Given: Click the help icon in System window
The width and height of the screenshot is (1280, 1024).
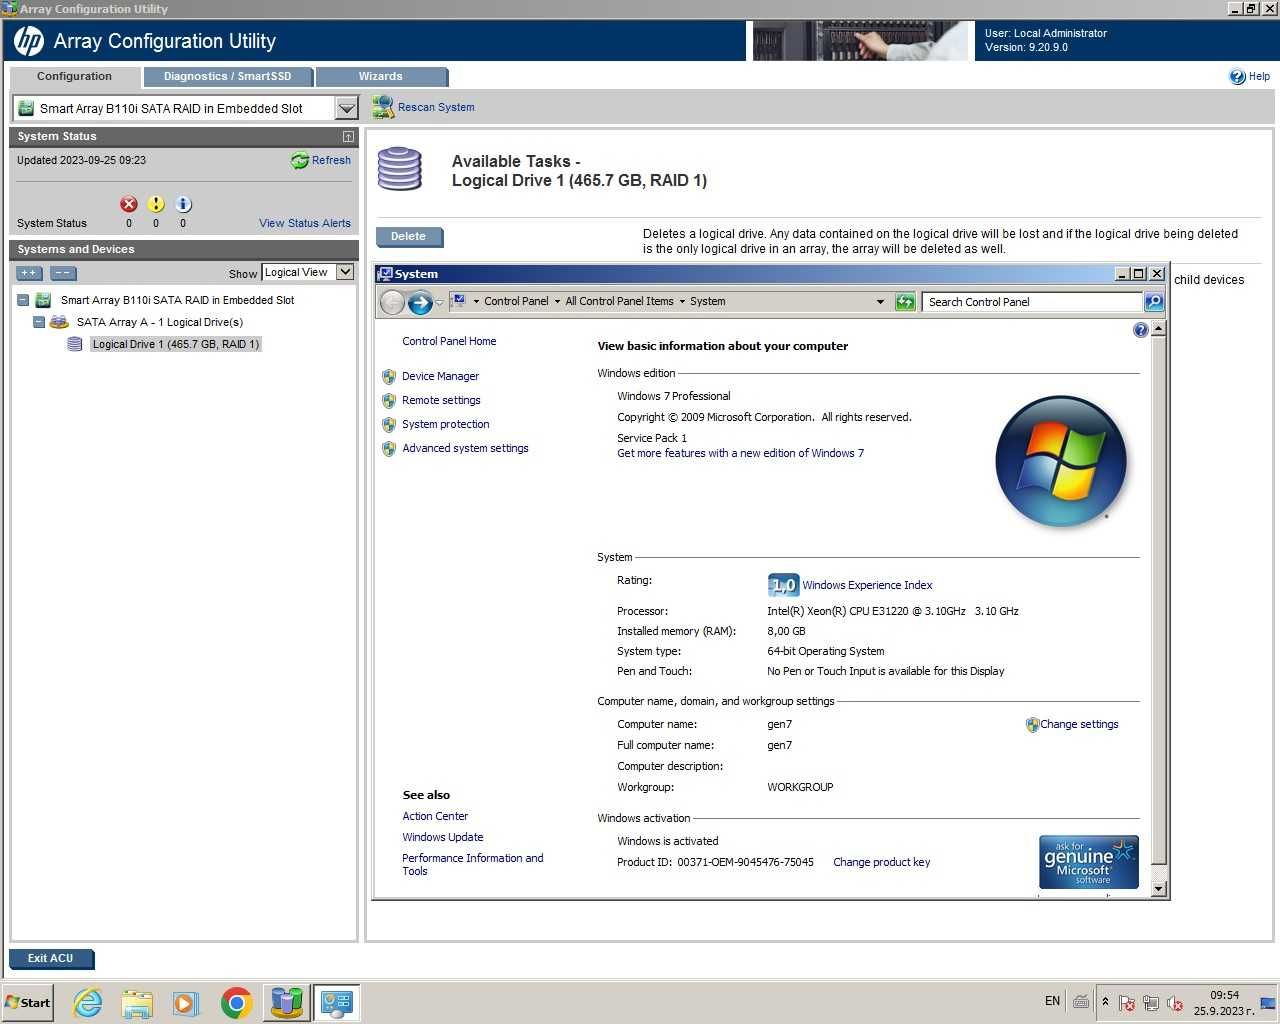Looking at the screenshot, I should pos(1140,330).
